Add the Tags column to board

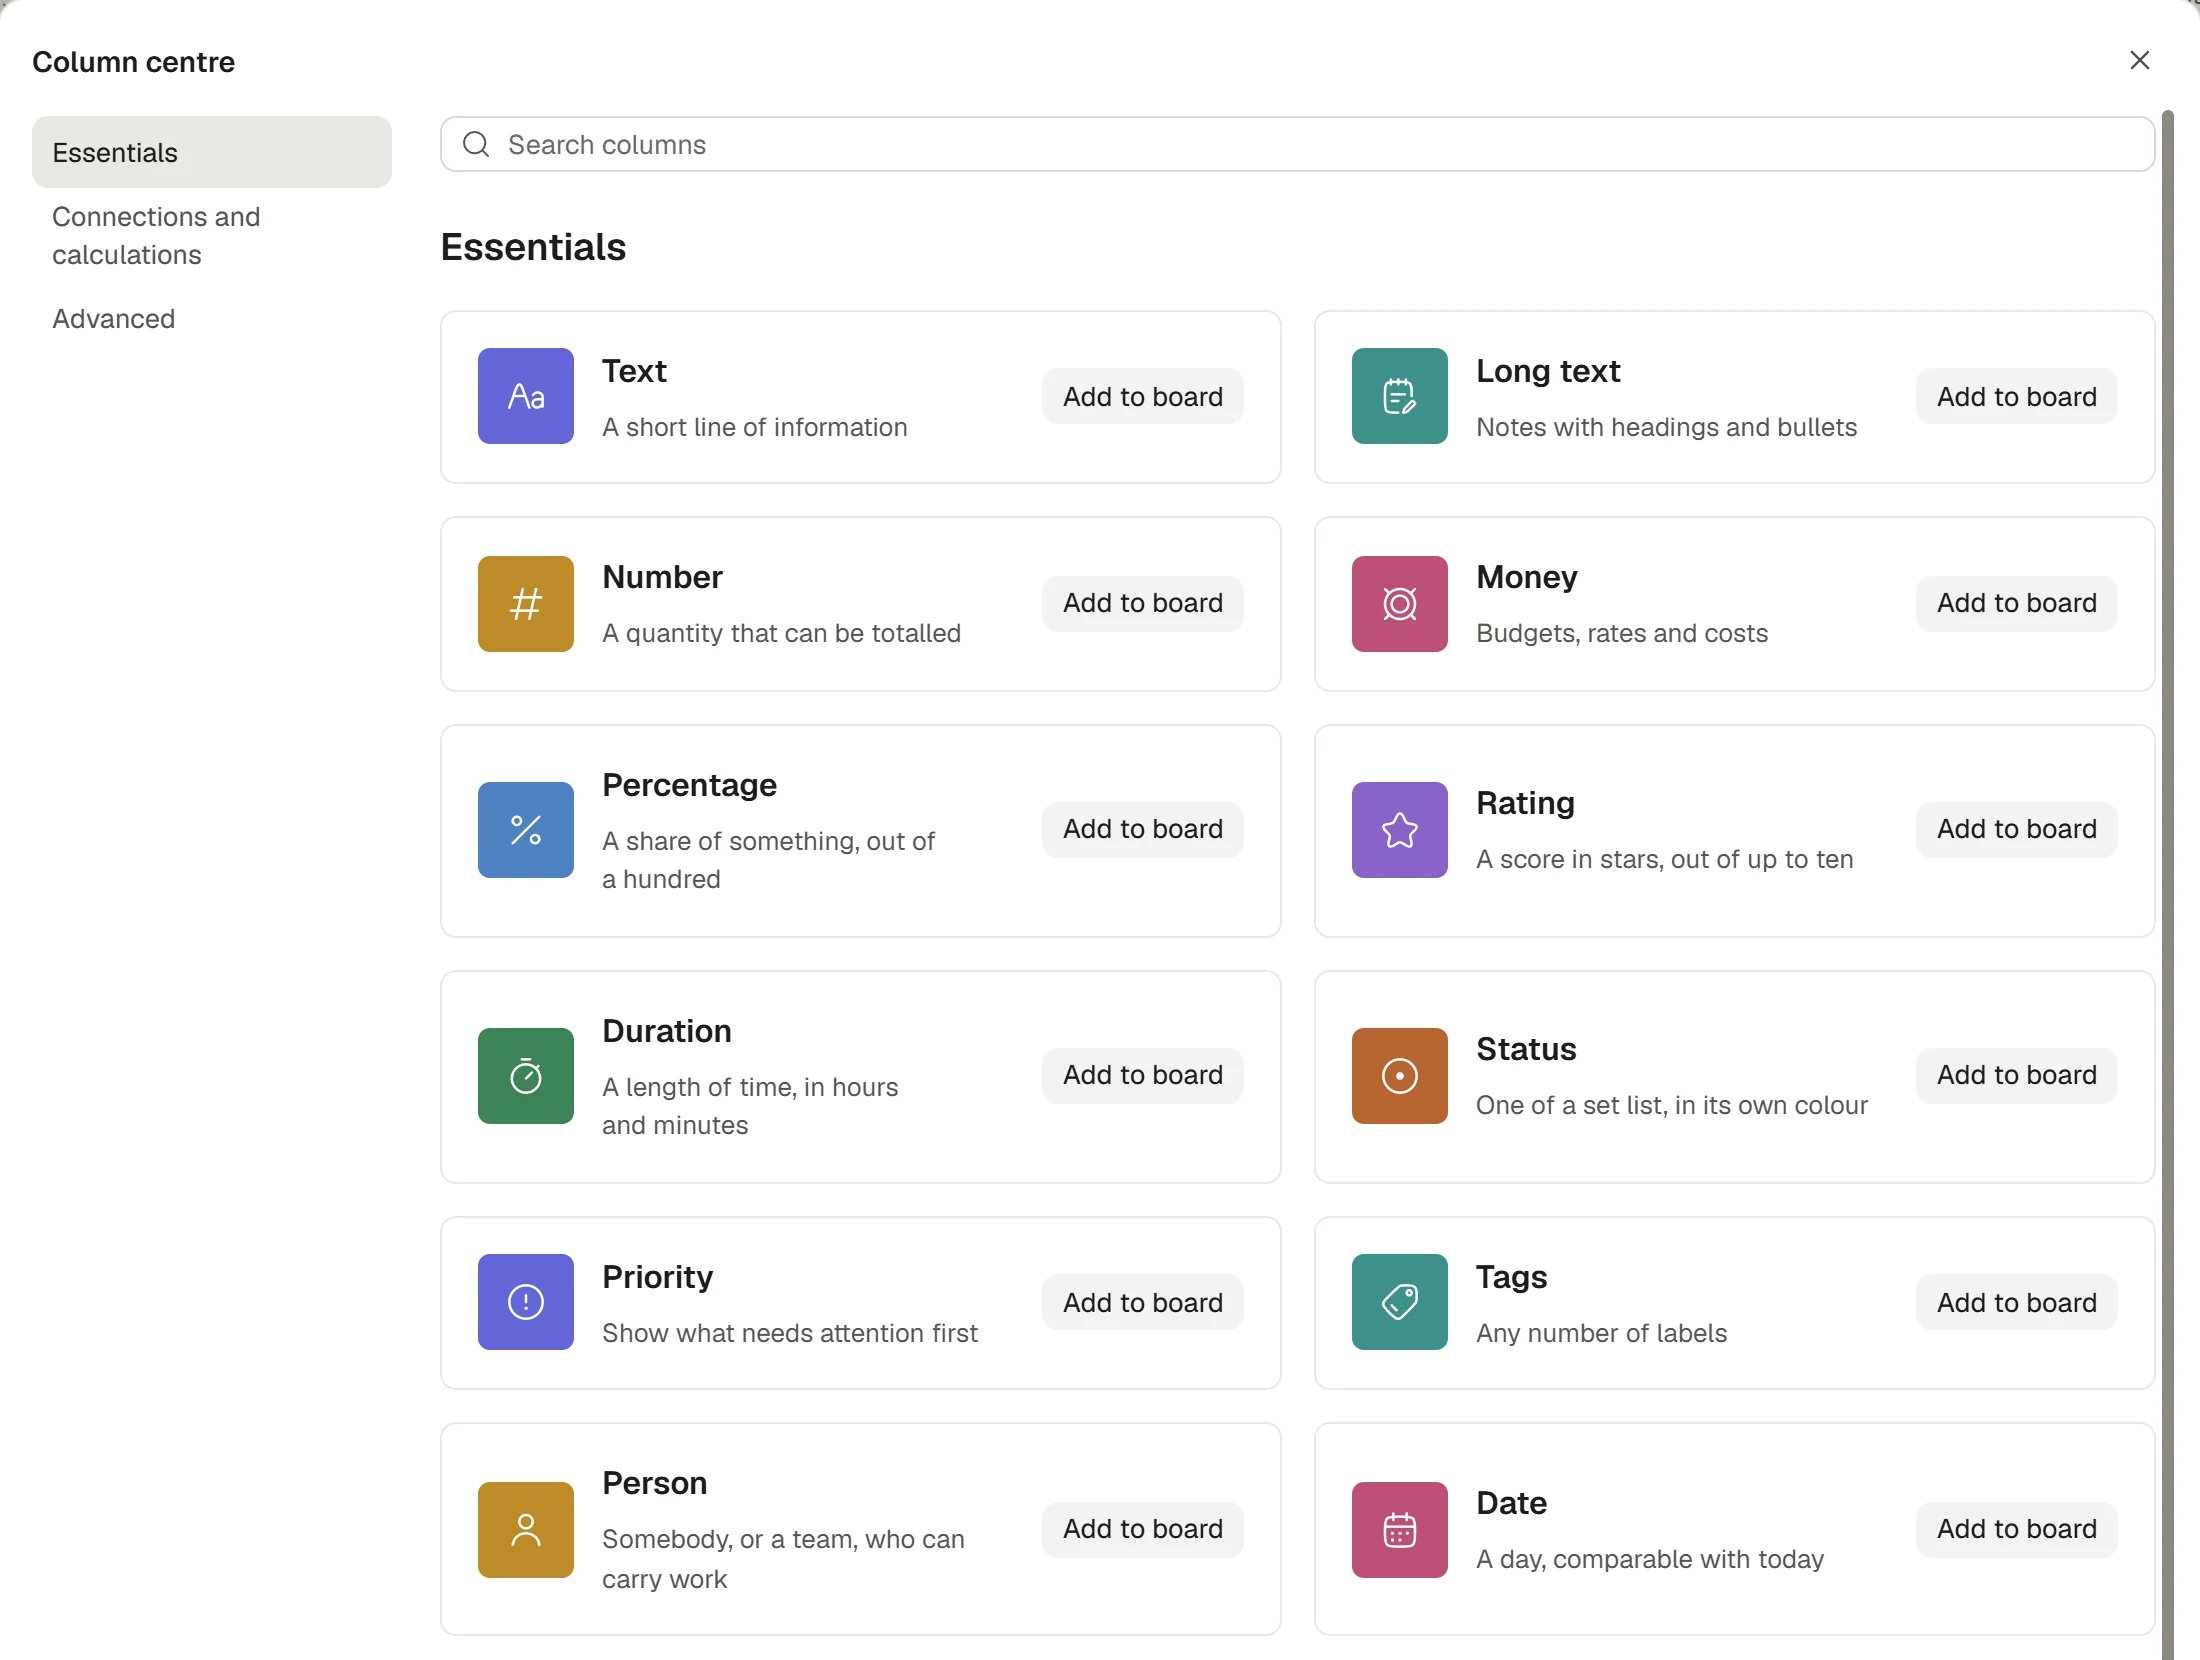[2017, 1302]
